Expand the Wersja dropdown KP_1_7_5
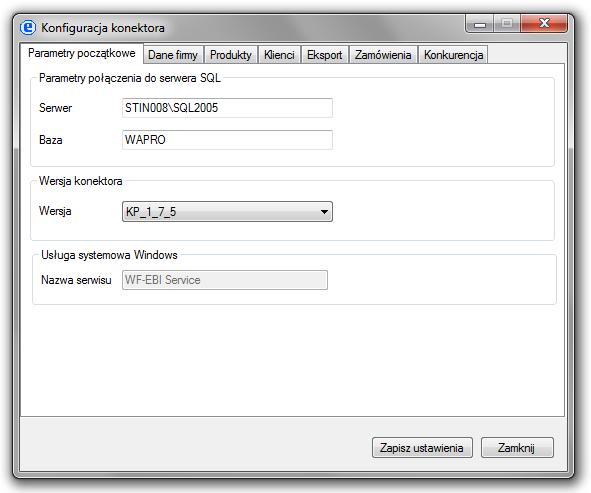Image resolution: width=591 pixels, height=493 pixels. coord(227,212)
